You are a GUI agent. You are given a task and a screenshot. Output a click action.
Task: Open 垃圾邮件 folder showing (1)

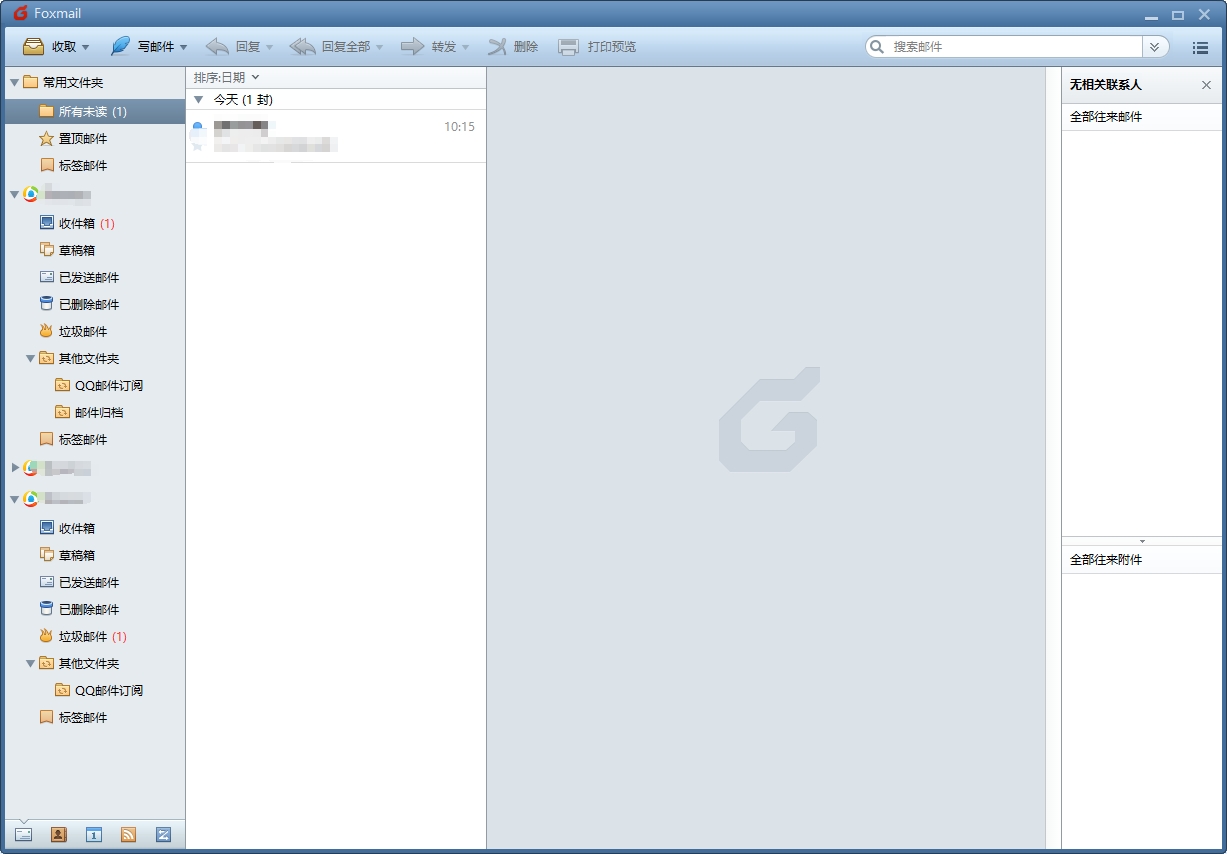[x=94, y=636]
